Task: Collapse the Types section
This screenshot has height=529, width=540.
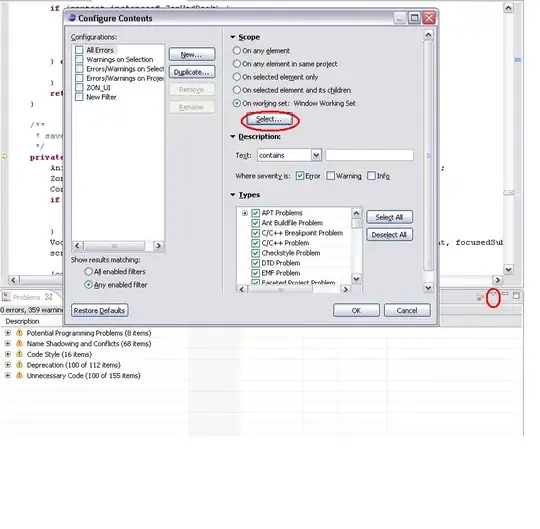Action: (233, 195)
